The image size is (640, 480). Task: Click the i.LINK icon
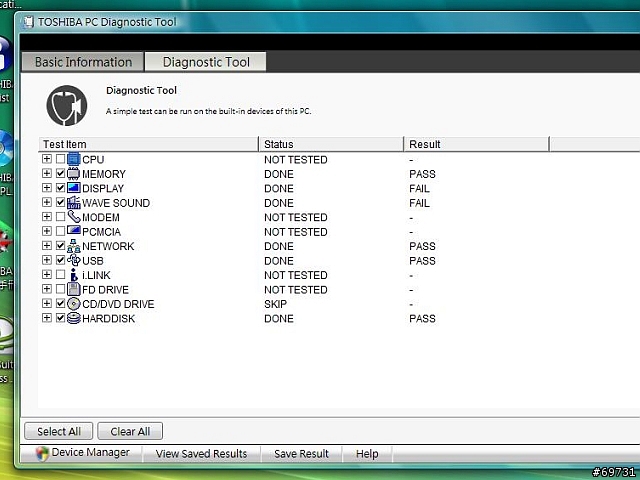tap(73, 275)
